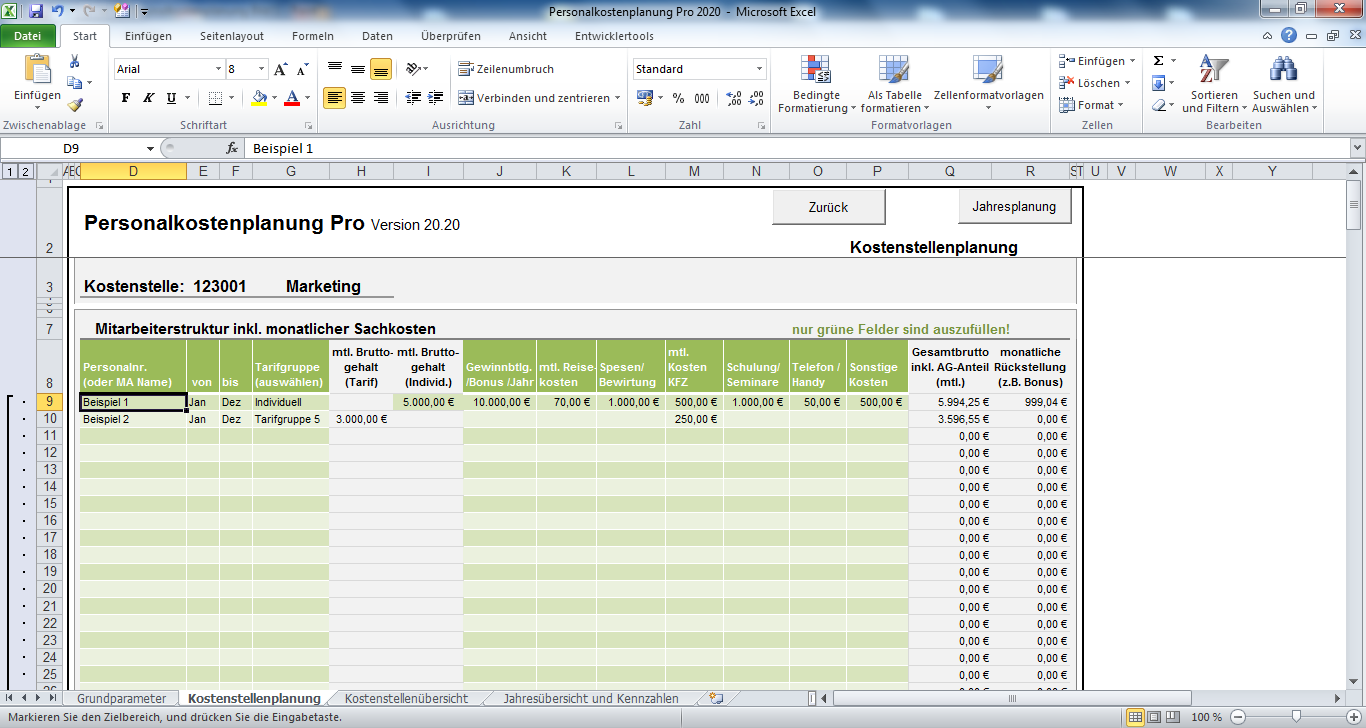Enable Zeilenumbruch text wrapping
The image size is (1366, 728).
coord(506,69)
